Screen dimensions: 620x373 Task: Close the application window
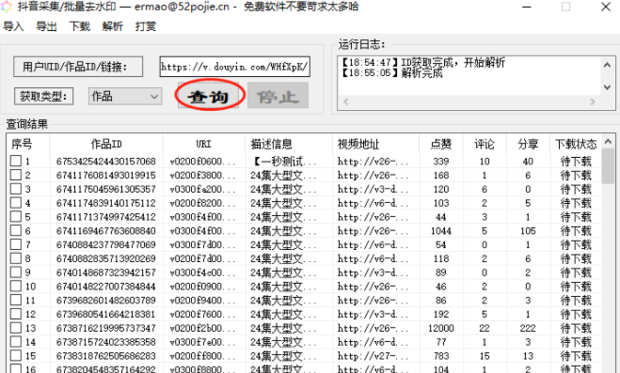pos(606,7)
